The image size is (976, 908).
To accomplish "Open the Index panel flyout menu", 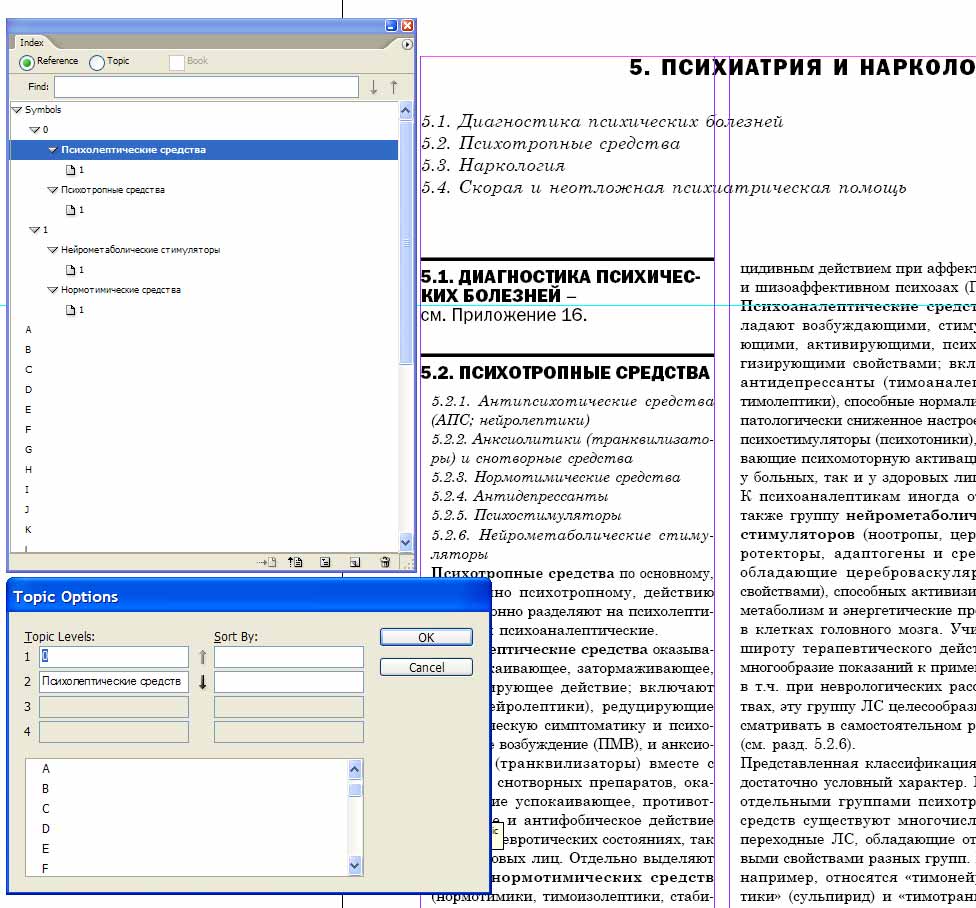I will [x=406, y=44].
